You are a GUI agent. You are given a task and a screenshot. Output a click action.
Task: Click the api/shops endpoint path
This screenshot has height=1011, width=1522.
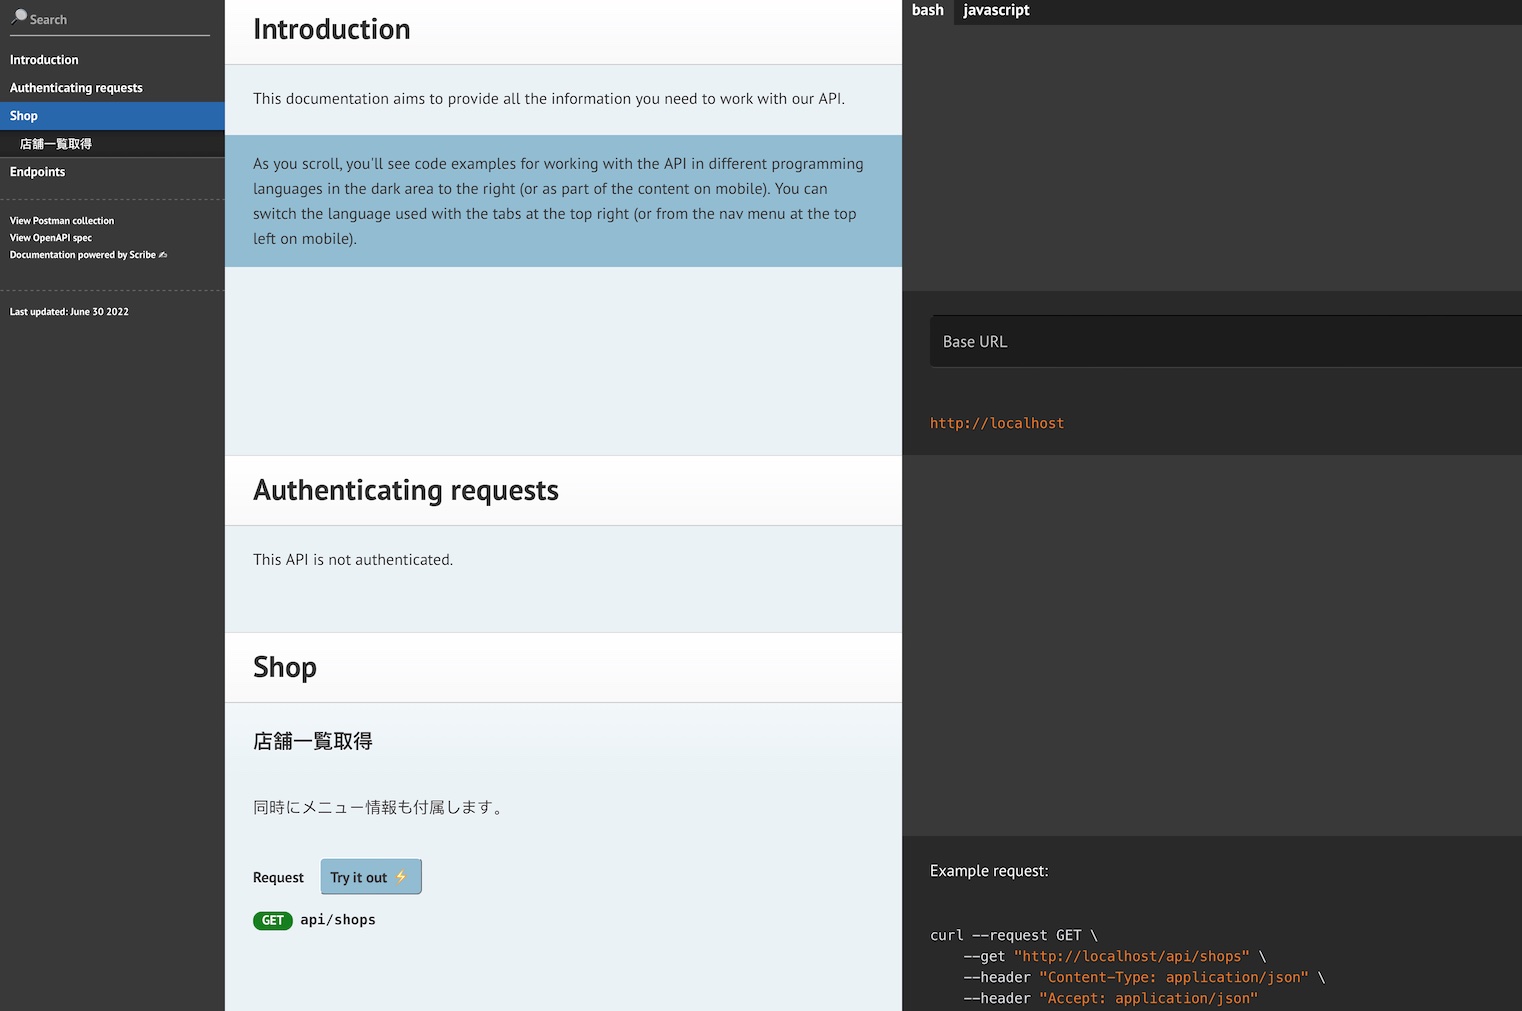pyautogui.click(x=338, y=920)
